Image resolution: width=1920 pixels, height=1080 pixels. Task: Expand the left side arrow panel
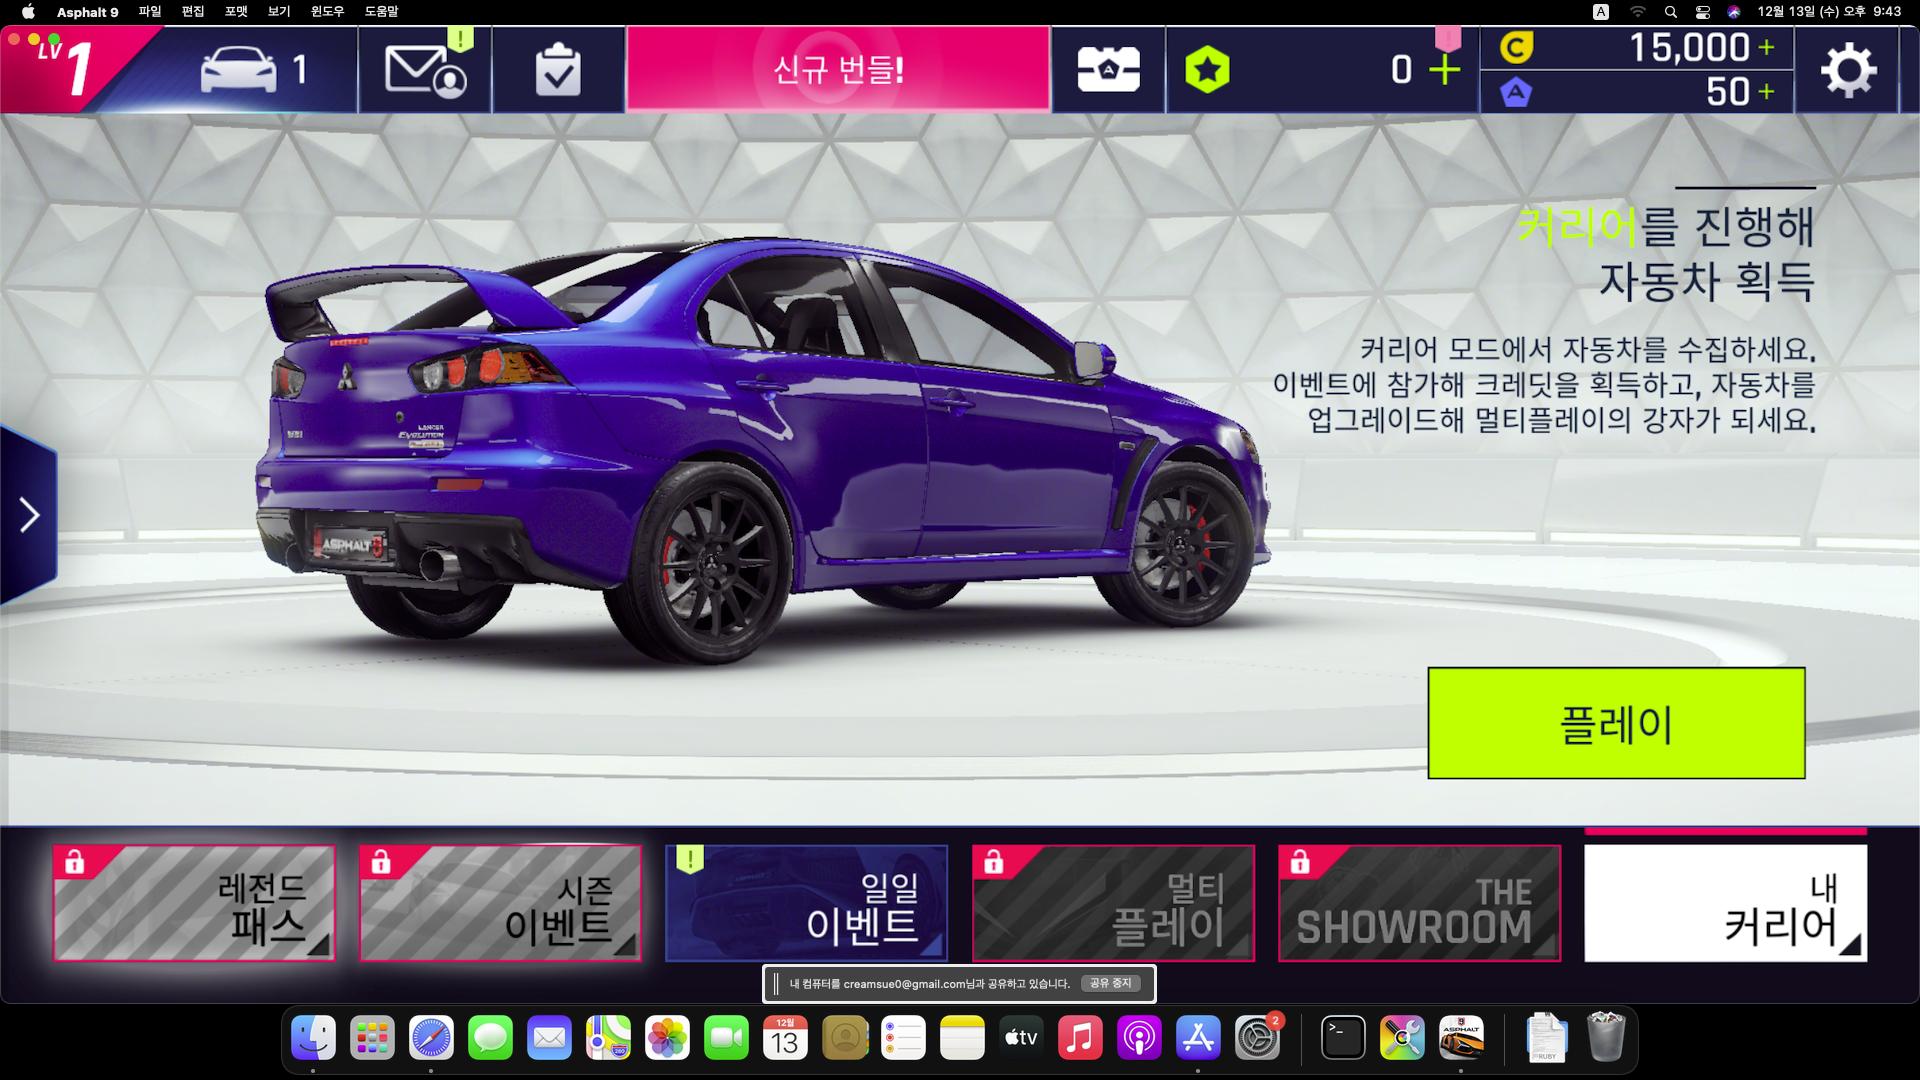[x=29, y=515]
